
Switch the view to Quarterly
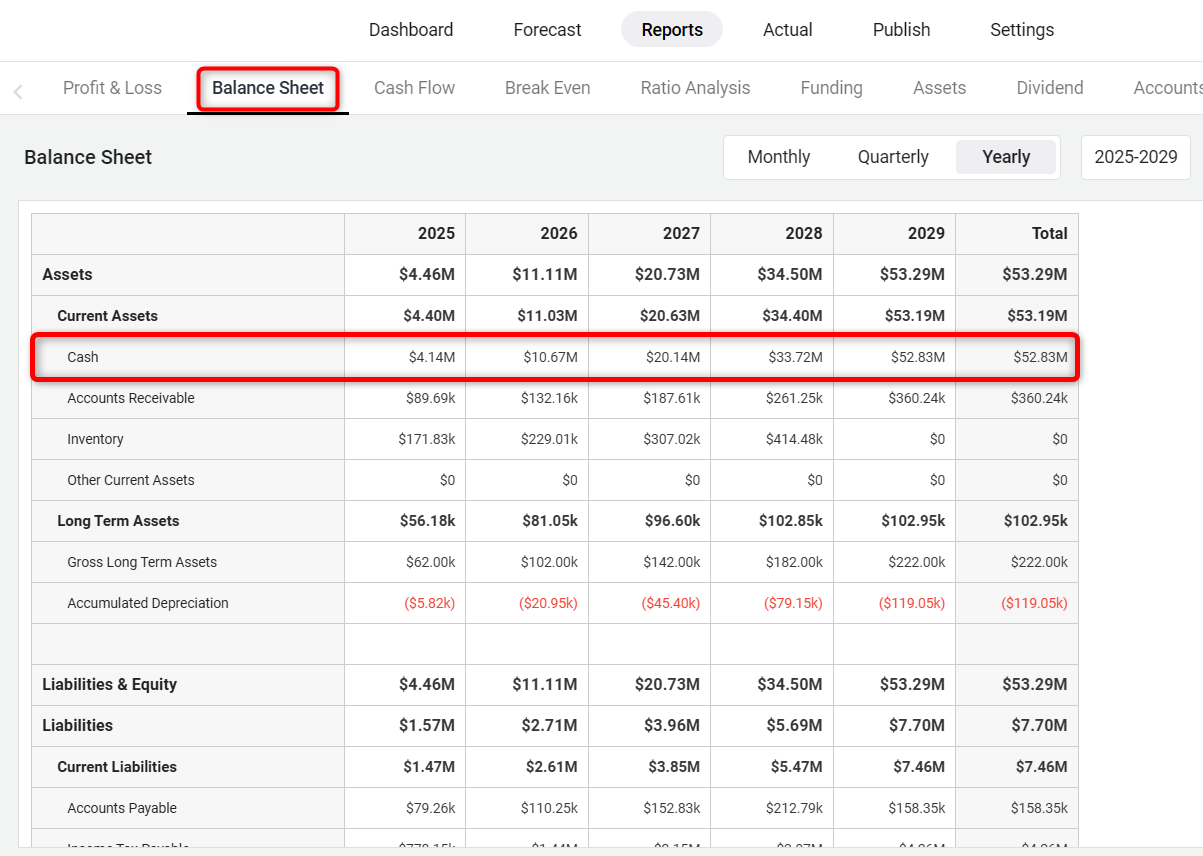[x=893, y=157]
